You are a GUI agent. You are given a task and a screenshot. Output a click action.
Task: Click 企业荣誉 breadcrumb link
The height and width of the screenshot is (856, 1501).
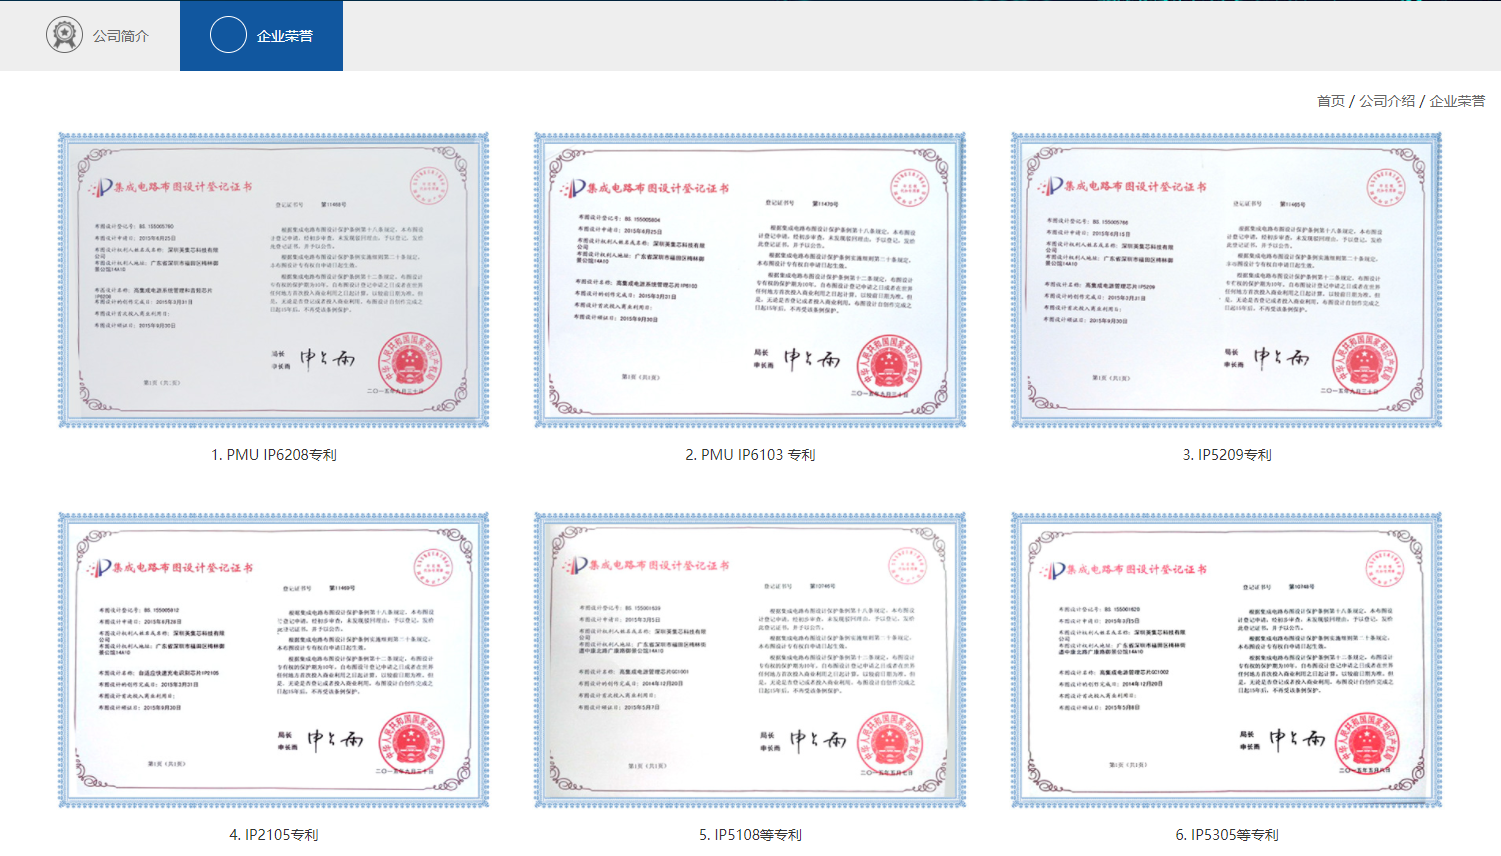(1456, 101)
